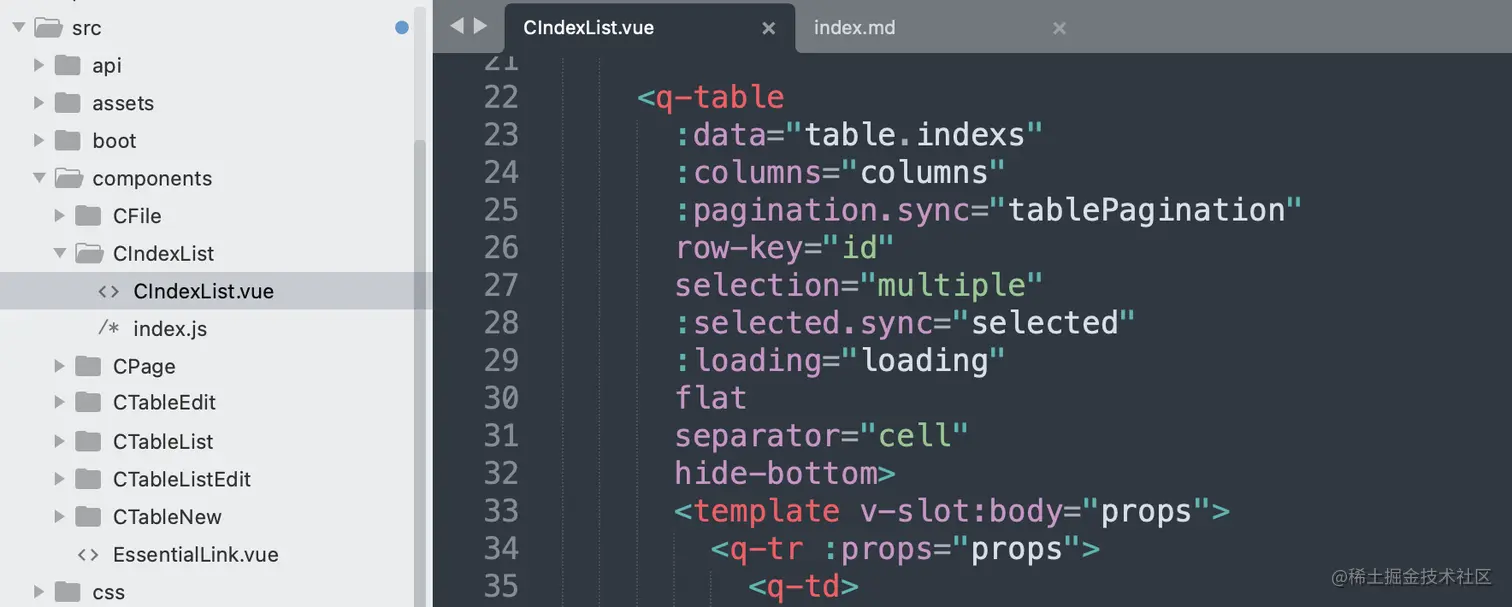Click line number 28 in gutter

[x=501, y=323]
